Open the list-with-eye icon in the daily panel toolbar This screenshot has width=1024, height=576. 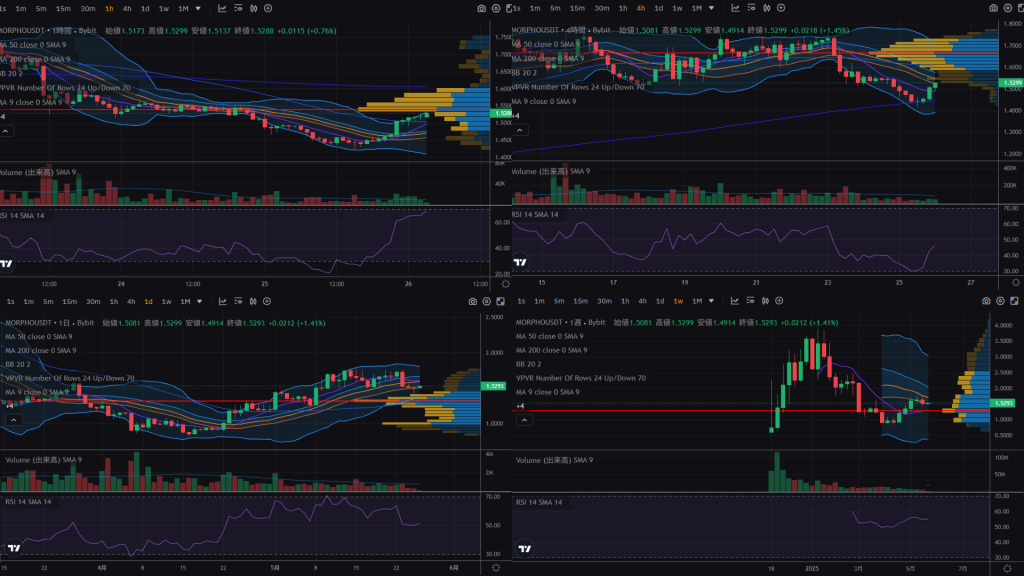coord(238,301)
